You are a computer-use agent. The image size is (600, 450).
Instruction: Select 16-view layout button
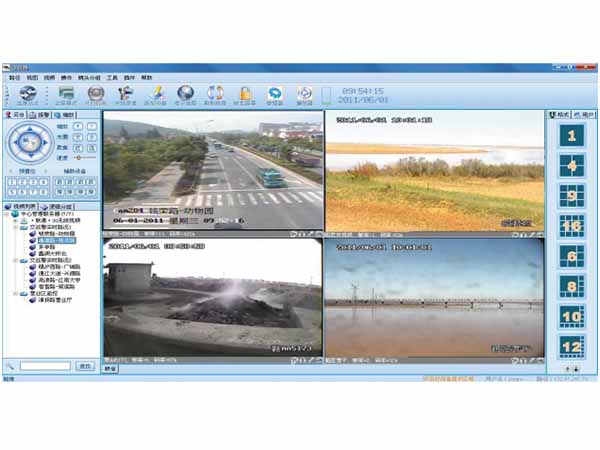[x=572, y=226]
